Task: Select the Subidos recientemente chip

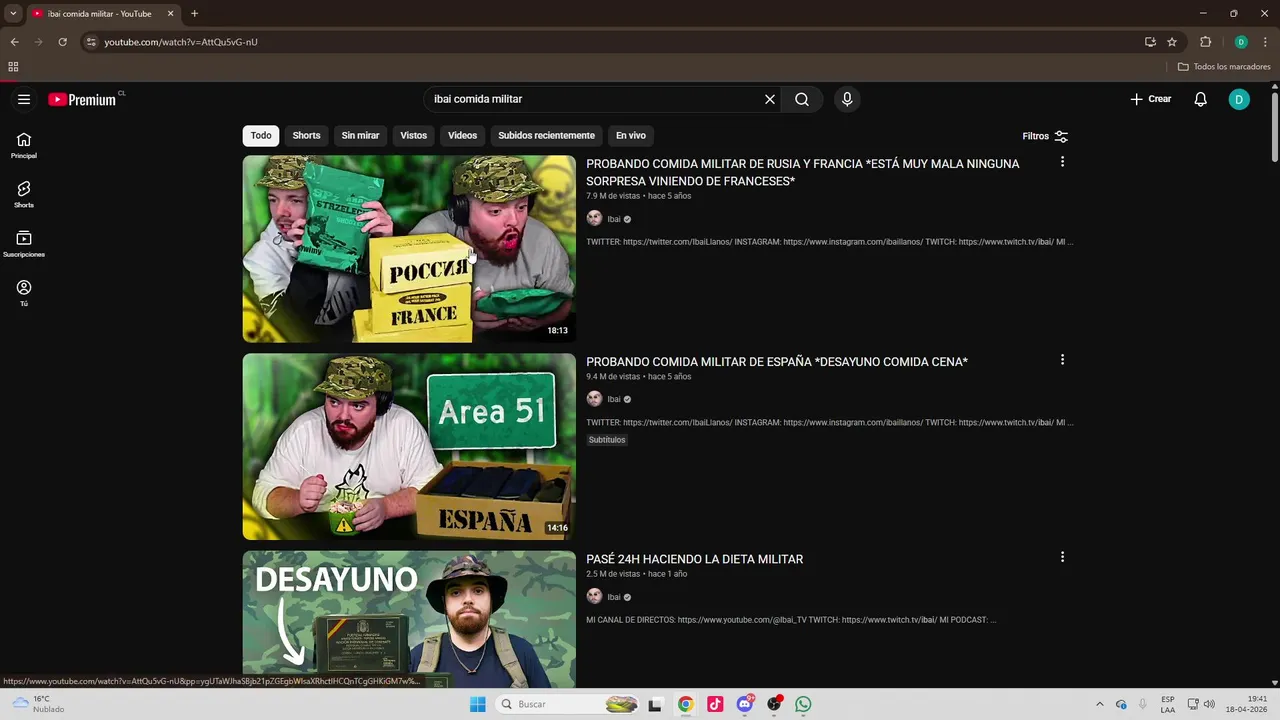Action: (546, 136)
